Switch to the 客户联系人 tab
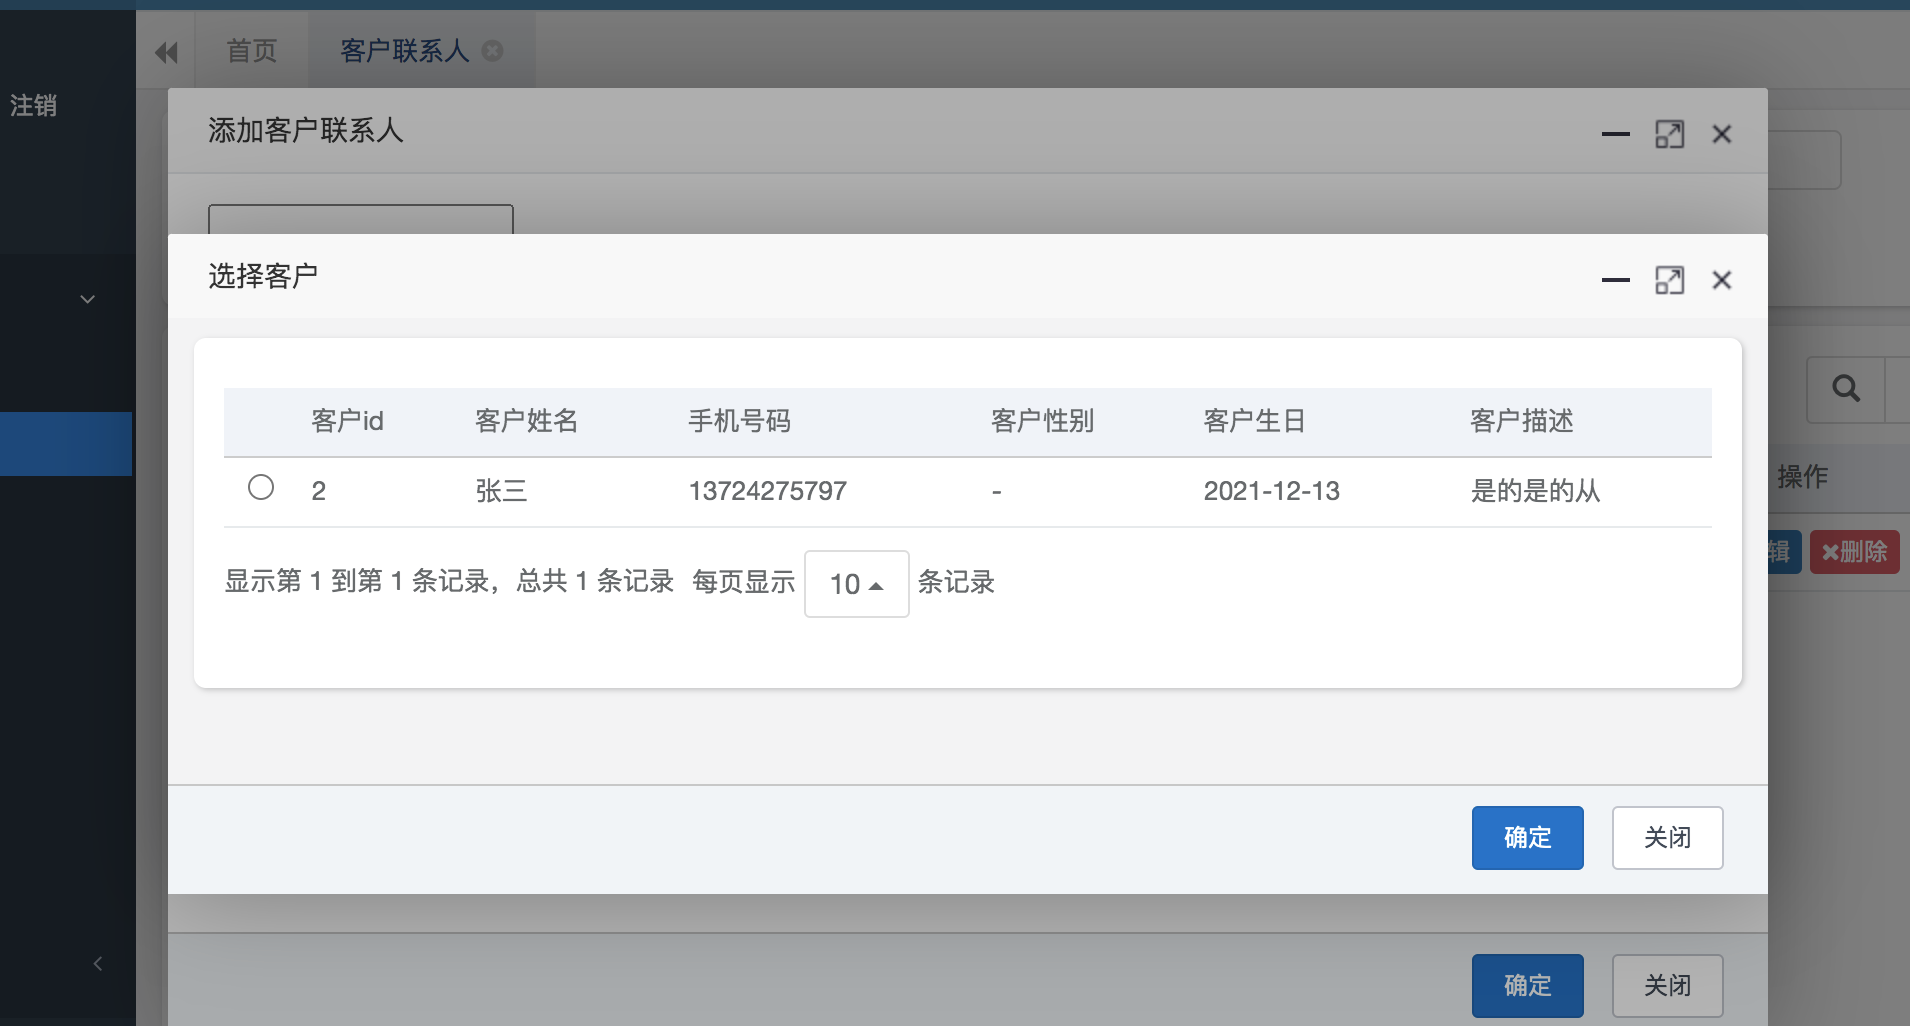This screenshot has height=1026, width=1910. [401, 50]
